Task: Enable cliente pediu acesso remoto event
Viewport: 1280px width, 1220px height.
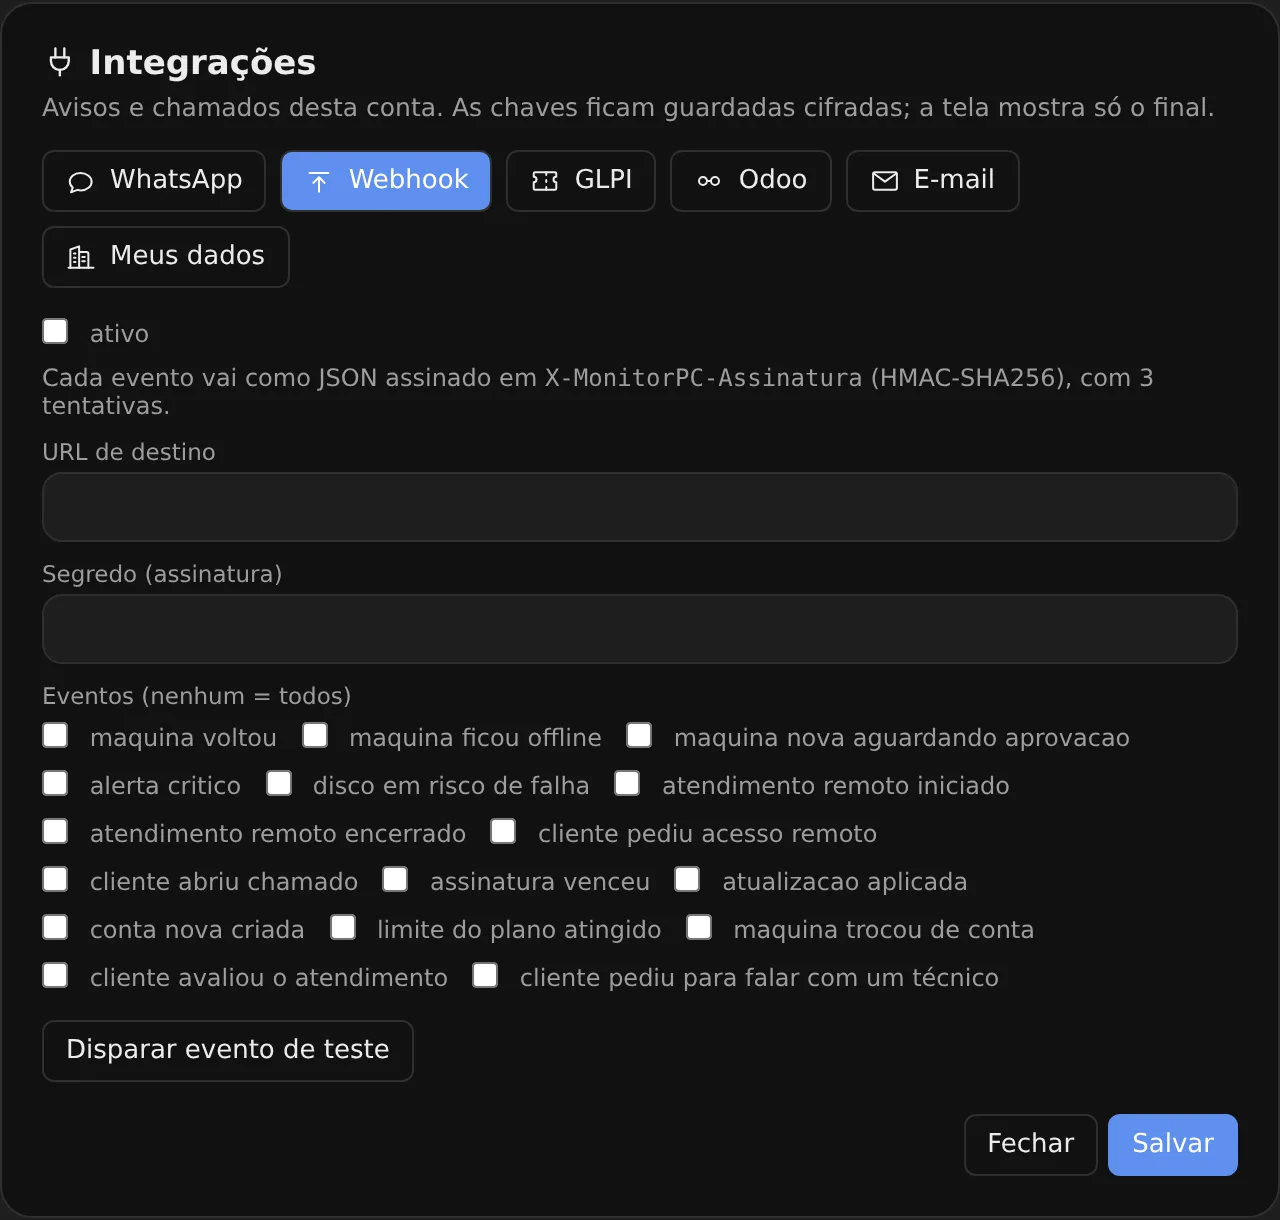Action: [503, 831]
